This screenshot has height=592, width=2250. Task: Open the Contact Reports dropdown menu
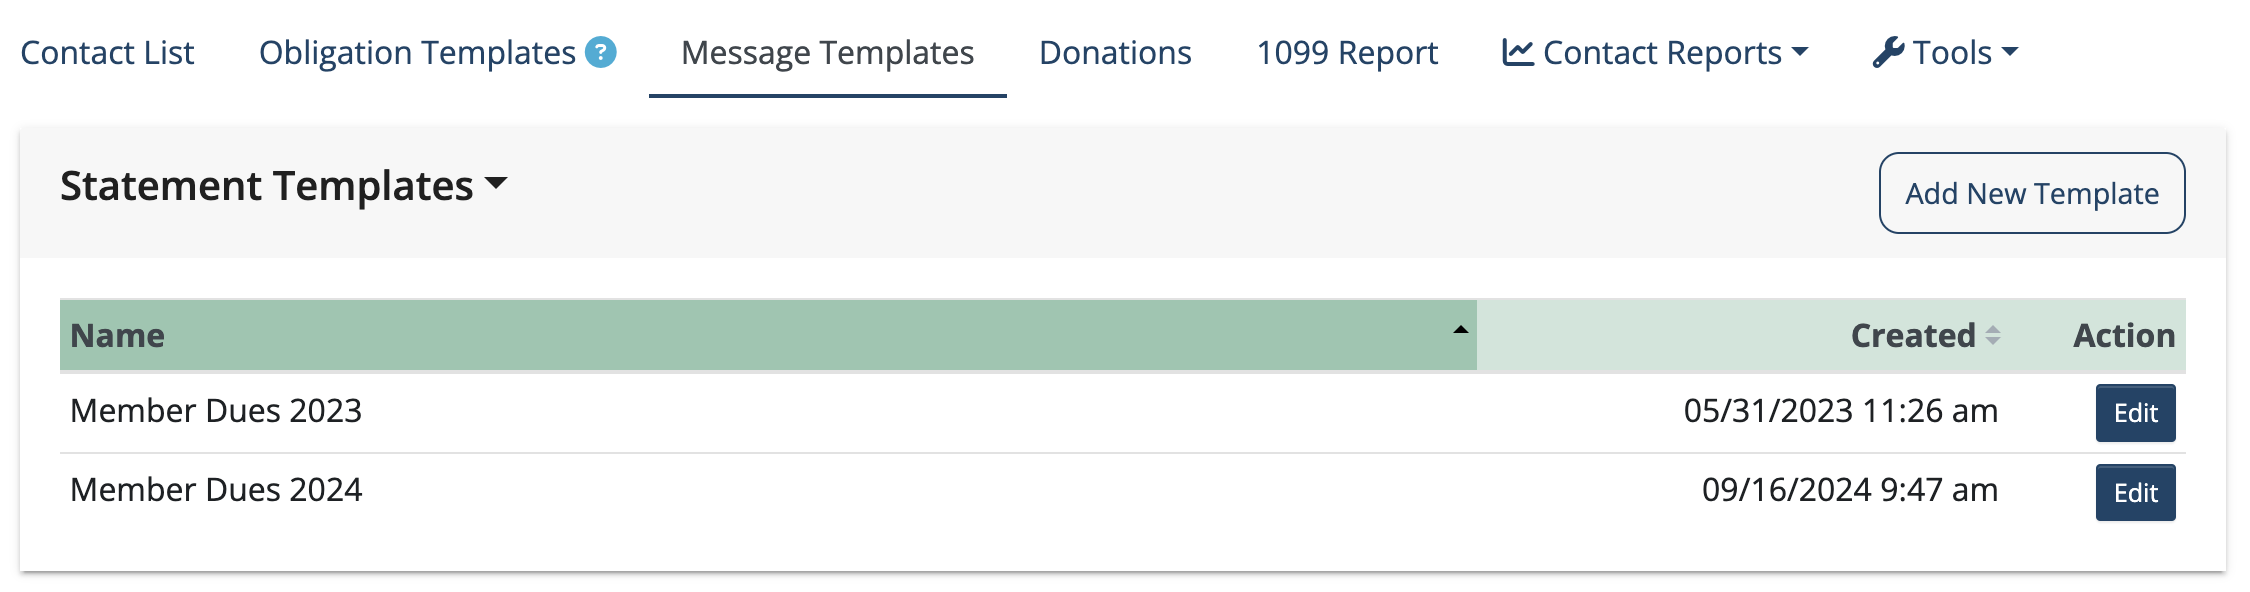click(1655, 53)
